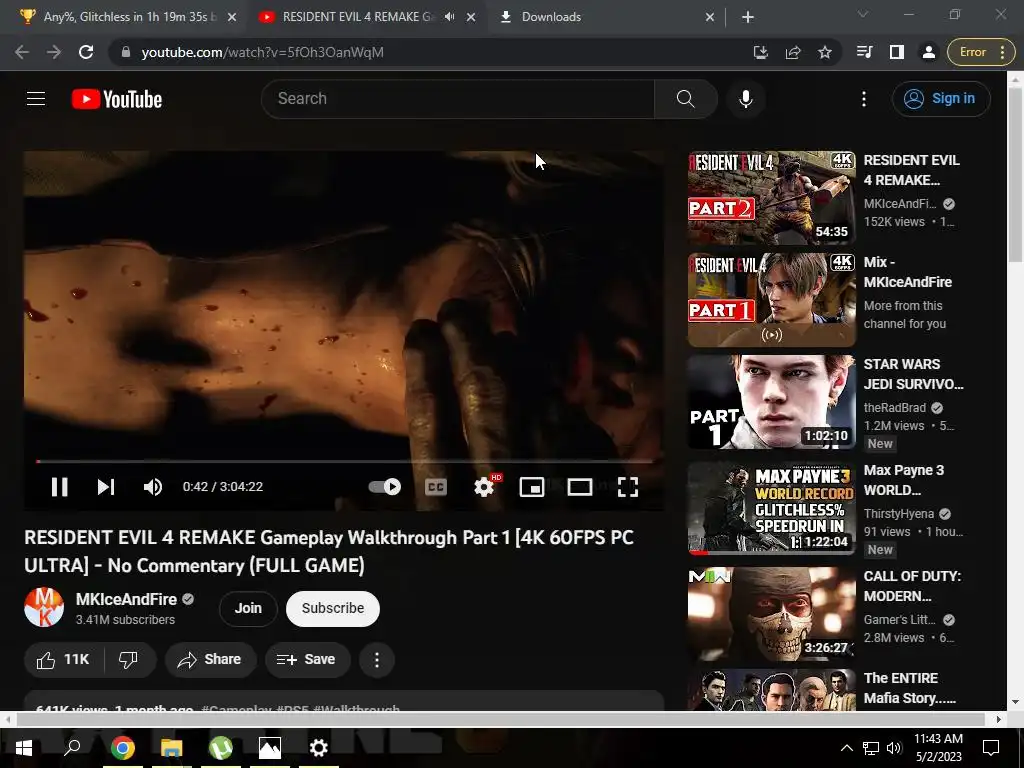
Task: Show hidden system tray icons
Action: [846, 748]
